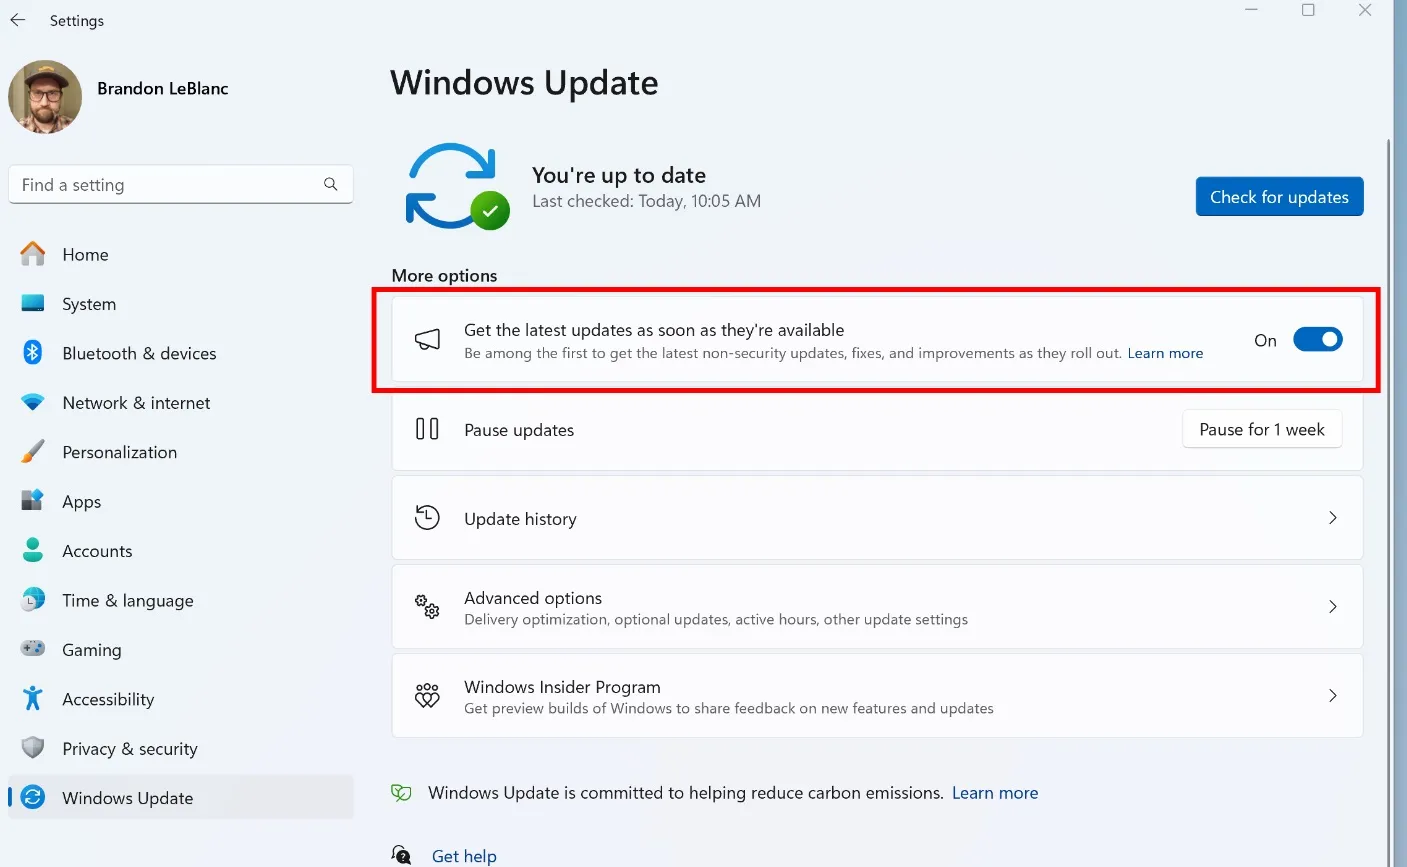Click the Update history clock icon
This screenshot has width=1407, height=867.
pos(427,518)
